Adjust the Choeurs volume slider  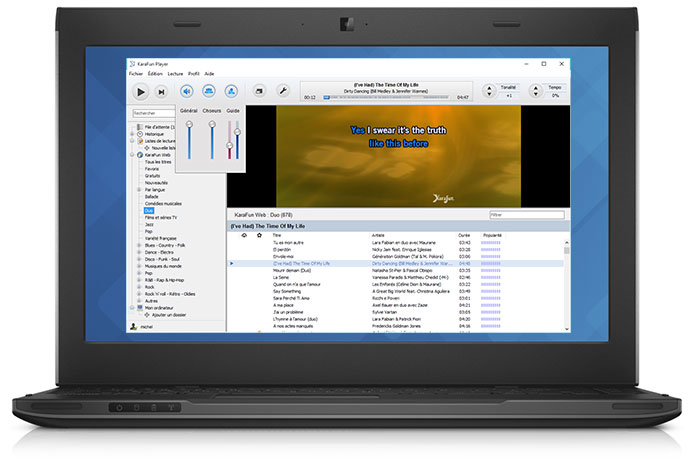coord(212,140)
